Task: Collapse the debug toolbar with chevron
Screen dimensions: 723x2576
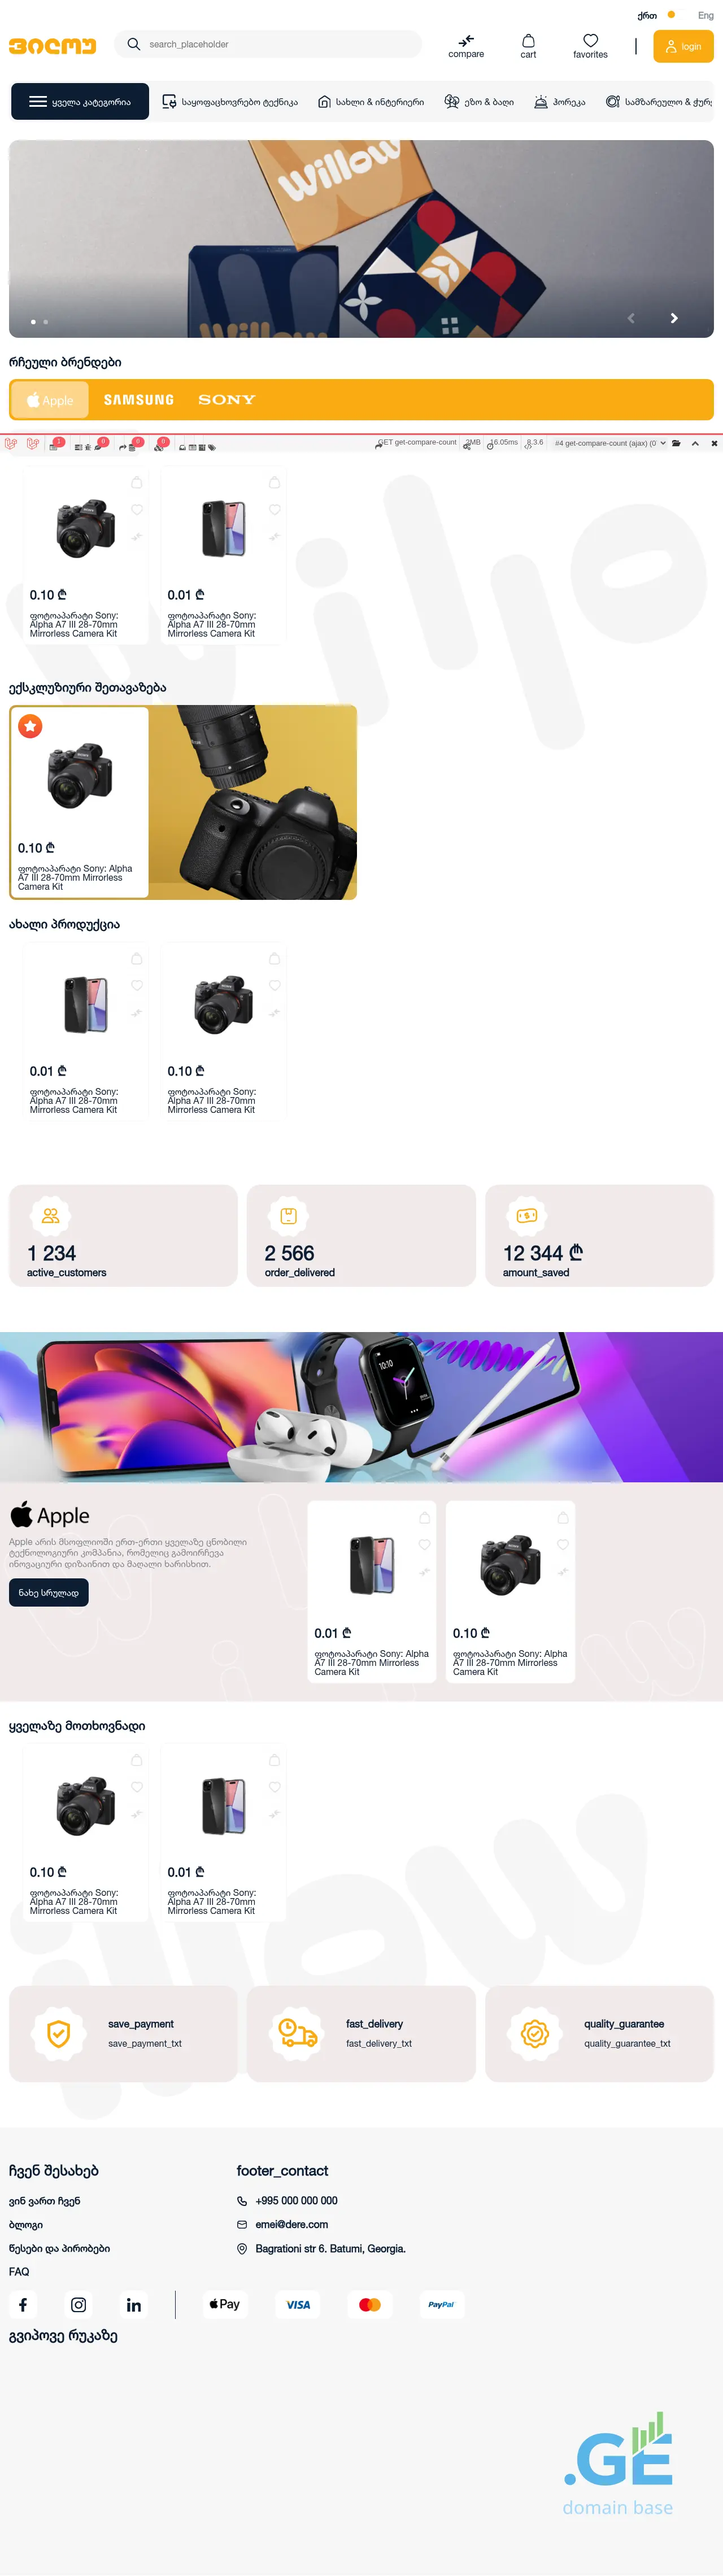Action: point(695,443)
